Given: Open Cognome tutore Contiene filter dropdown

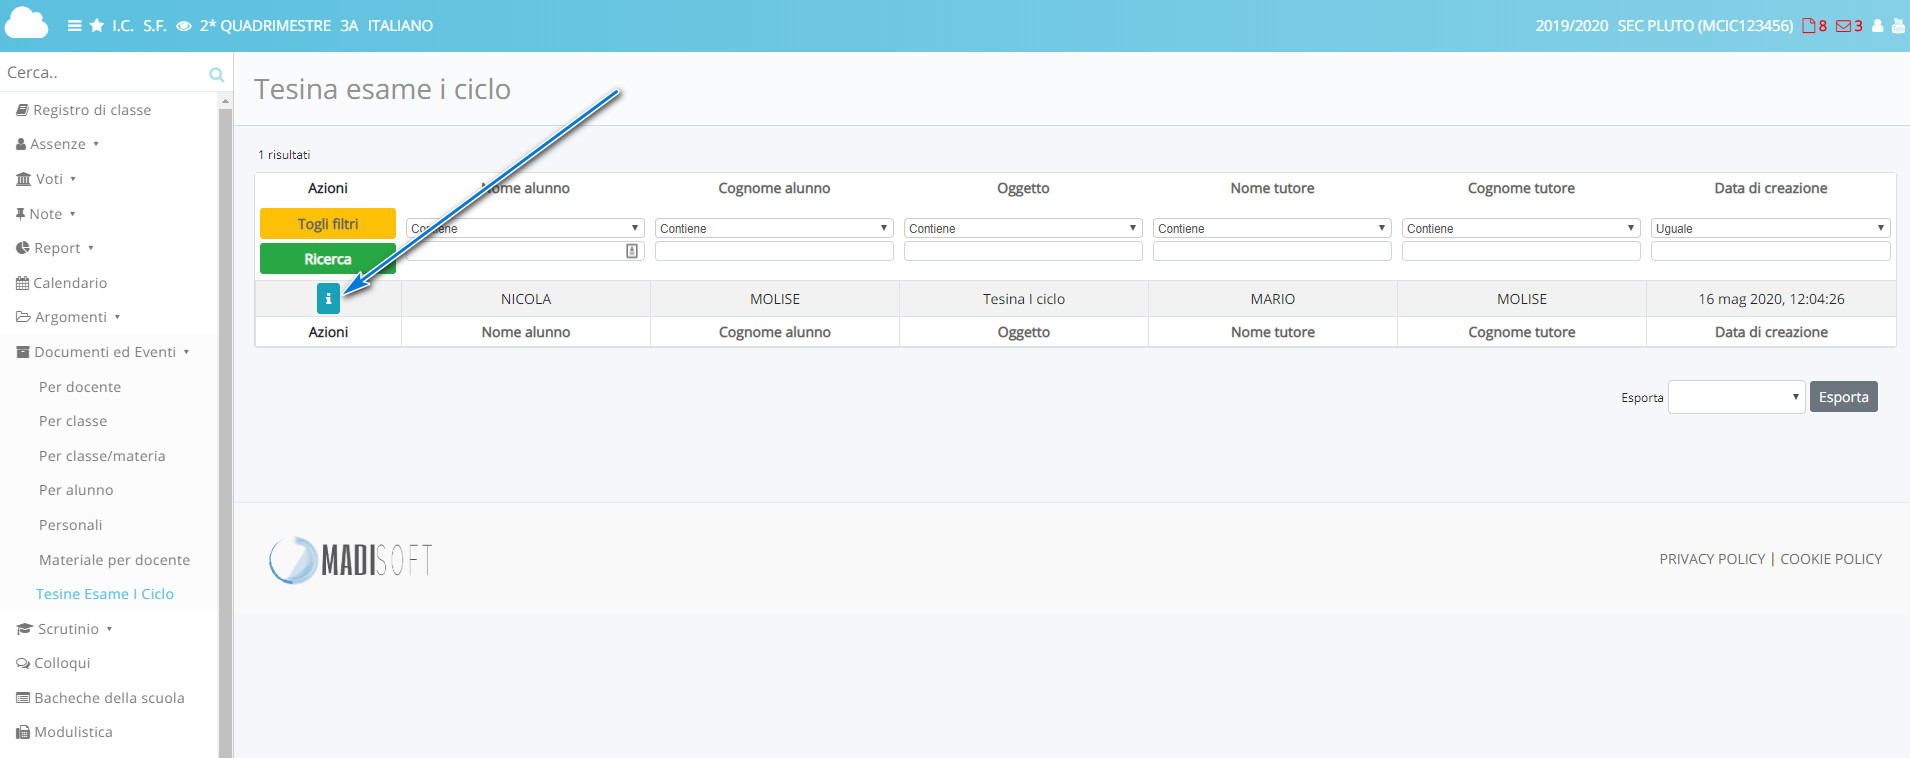Looking at the screenshot, I should [x=1521, y=228].
